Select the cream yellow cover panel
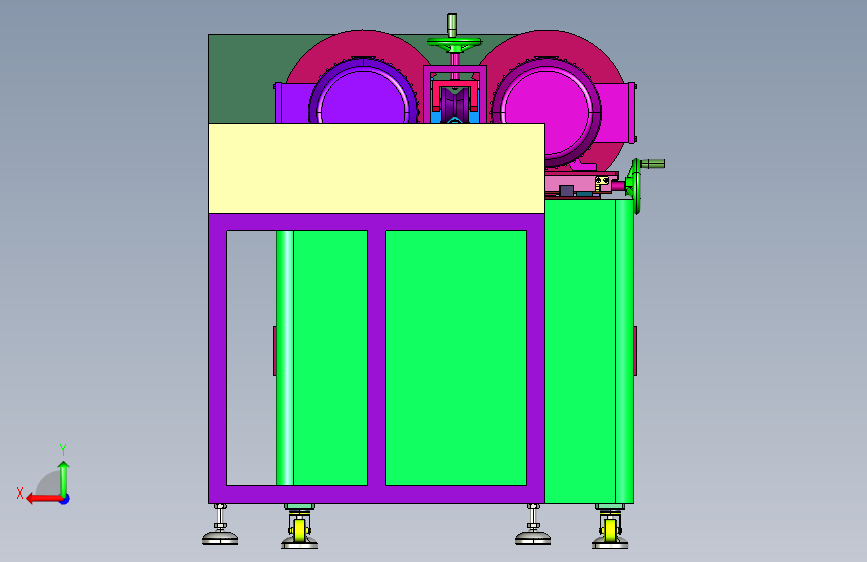The image size is (867, 562). tap(376, 168)
